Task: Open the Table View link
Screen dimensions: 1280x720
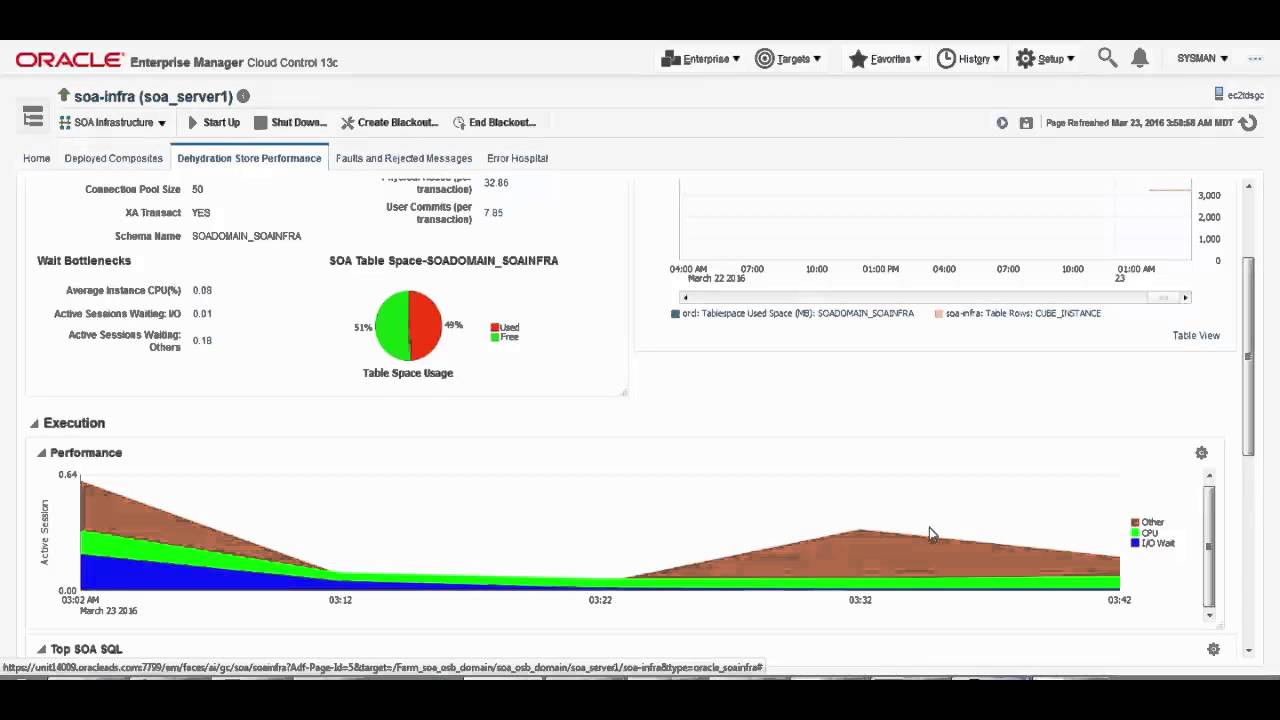Action: click(1196, 335)
